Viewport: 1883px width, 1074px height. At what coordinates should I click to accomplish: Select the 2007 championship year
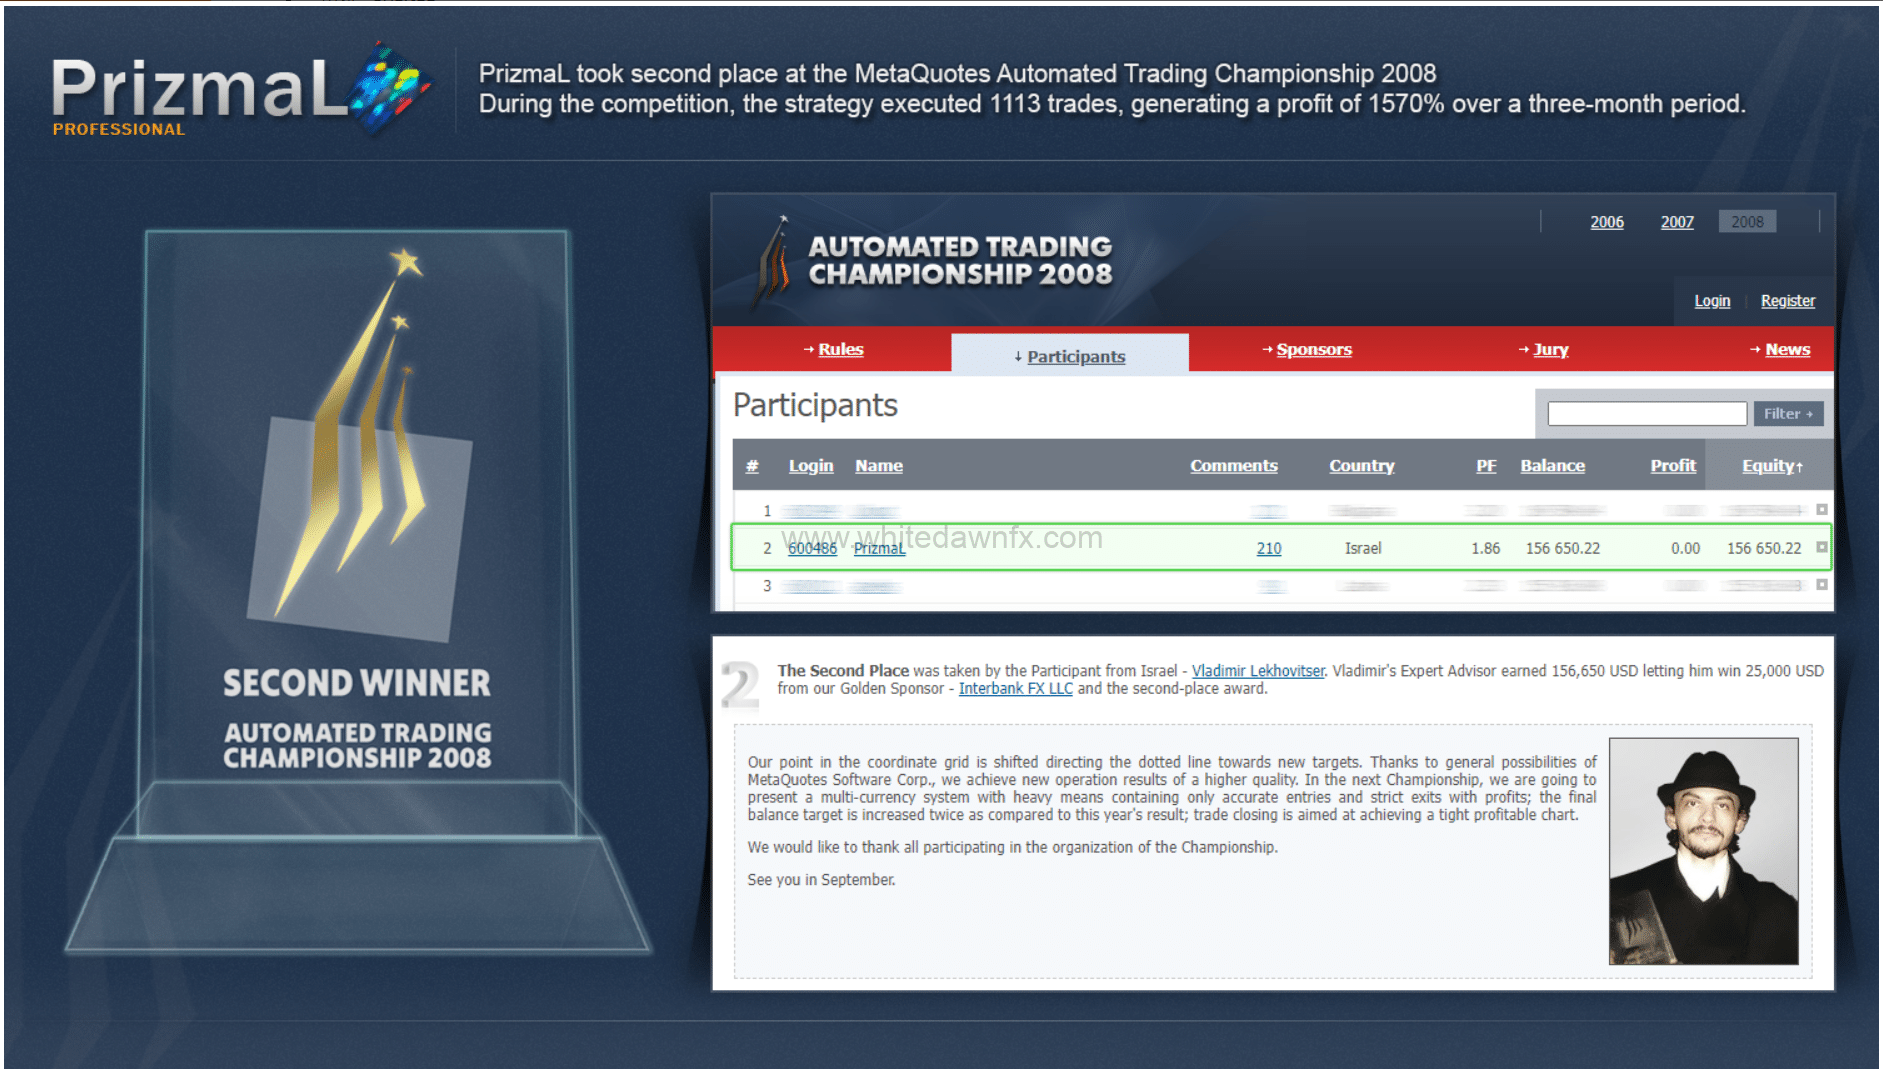pyautogui.click(x=1677, y=222)
